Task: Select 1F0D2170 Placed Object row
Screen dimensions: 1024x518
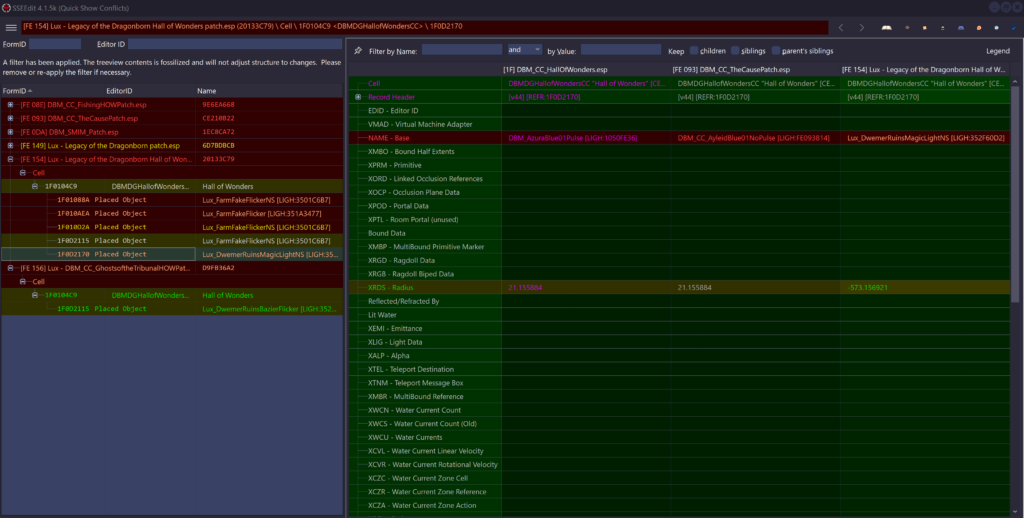Action: pos(172,254)
